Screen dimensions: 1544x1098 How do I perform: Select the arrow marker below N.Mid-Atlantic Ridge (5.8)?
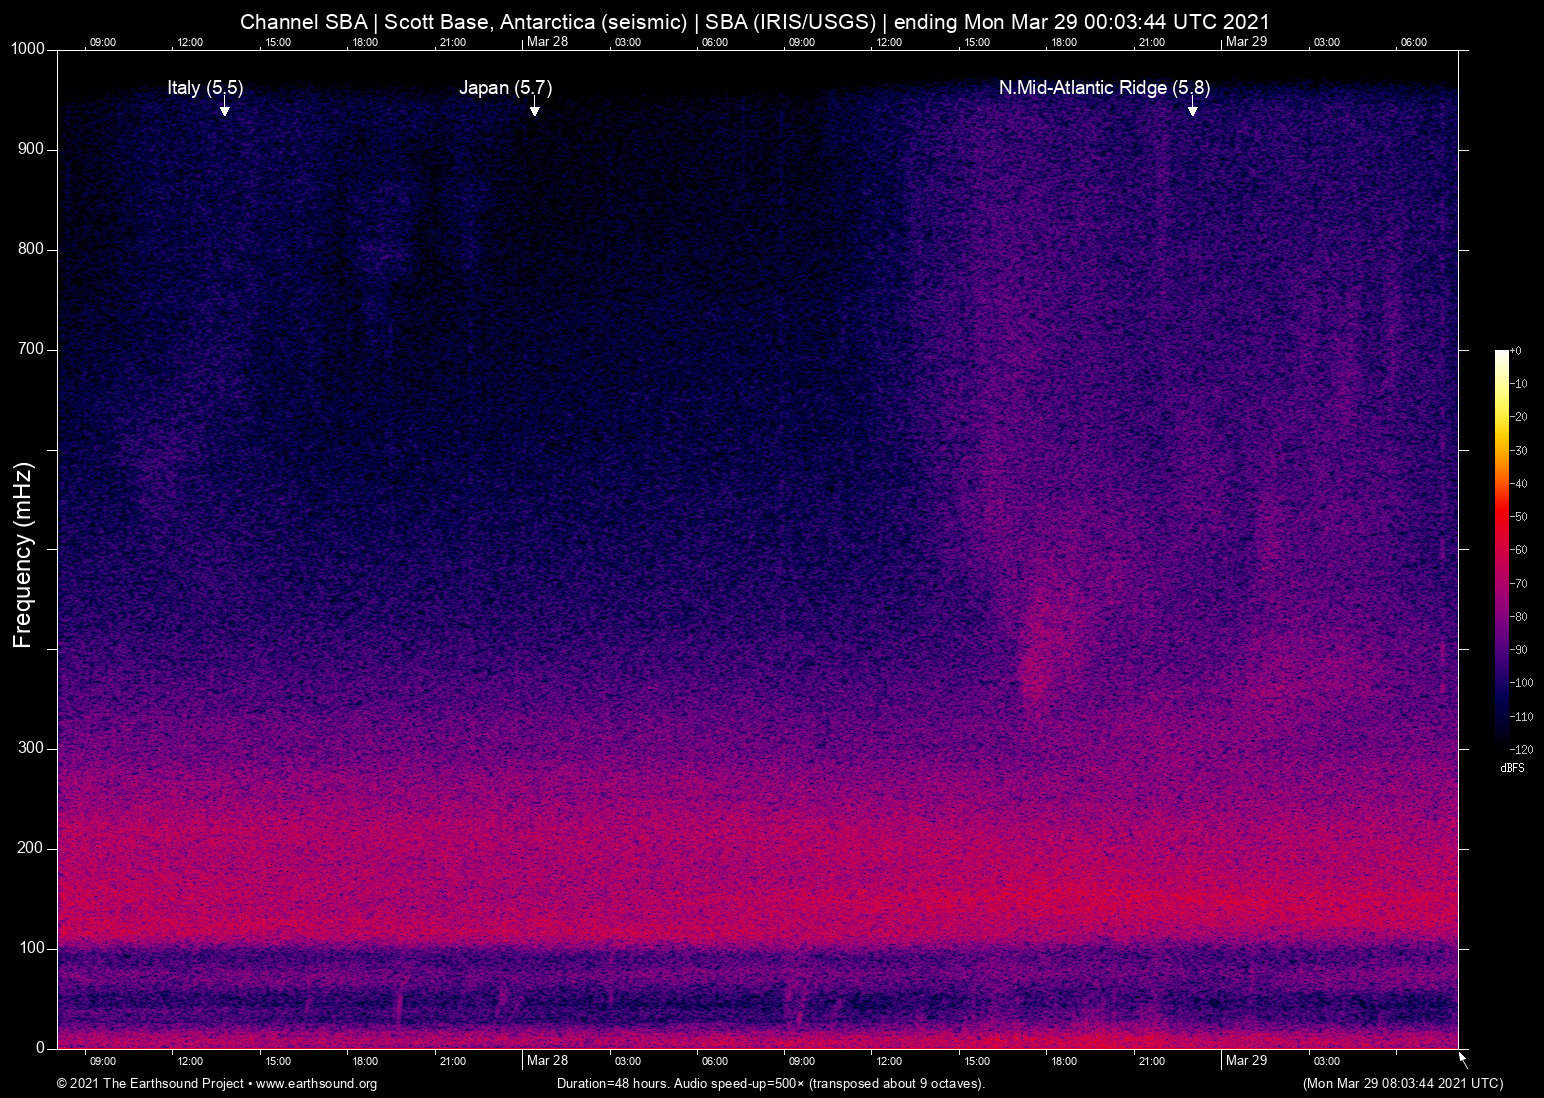1192,107
